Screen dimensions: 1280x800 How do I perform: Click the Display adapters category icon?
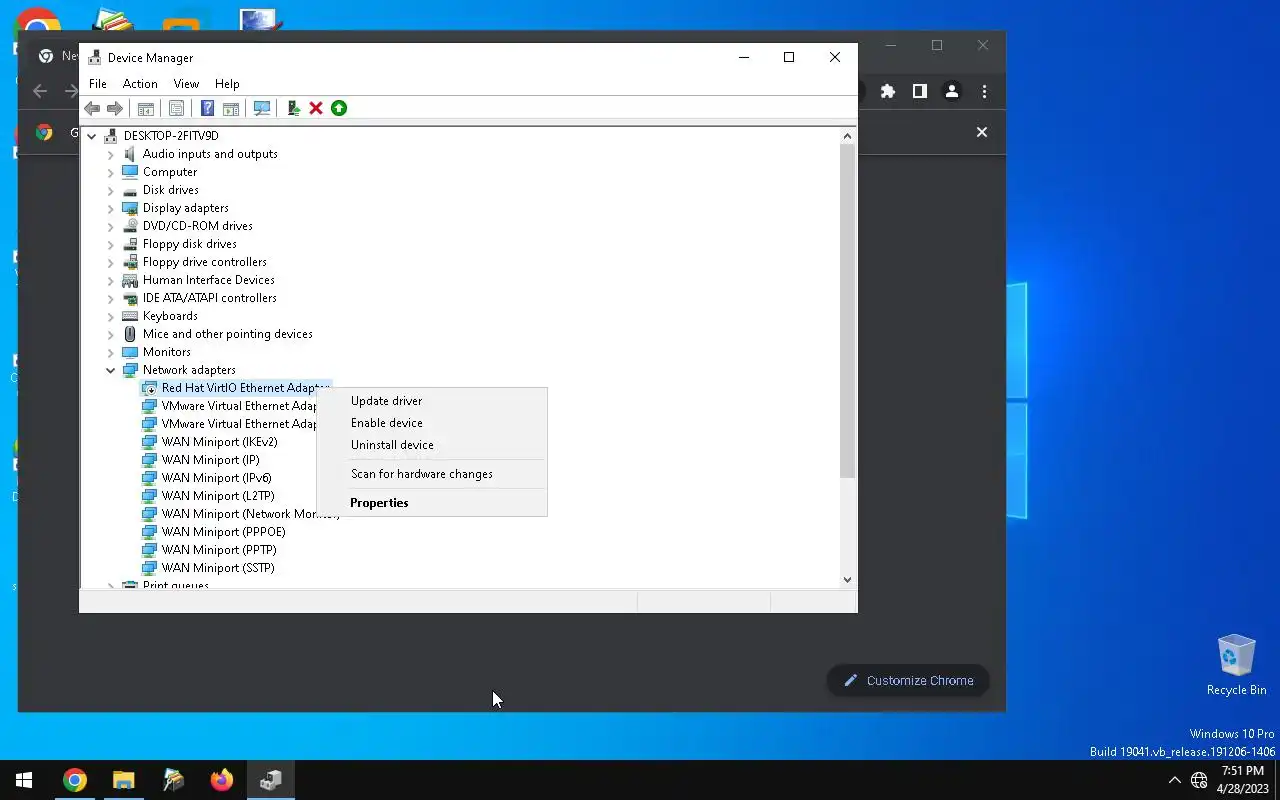130,208
